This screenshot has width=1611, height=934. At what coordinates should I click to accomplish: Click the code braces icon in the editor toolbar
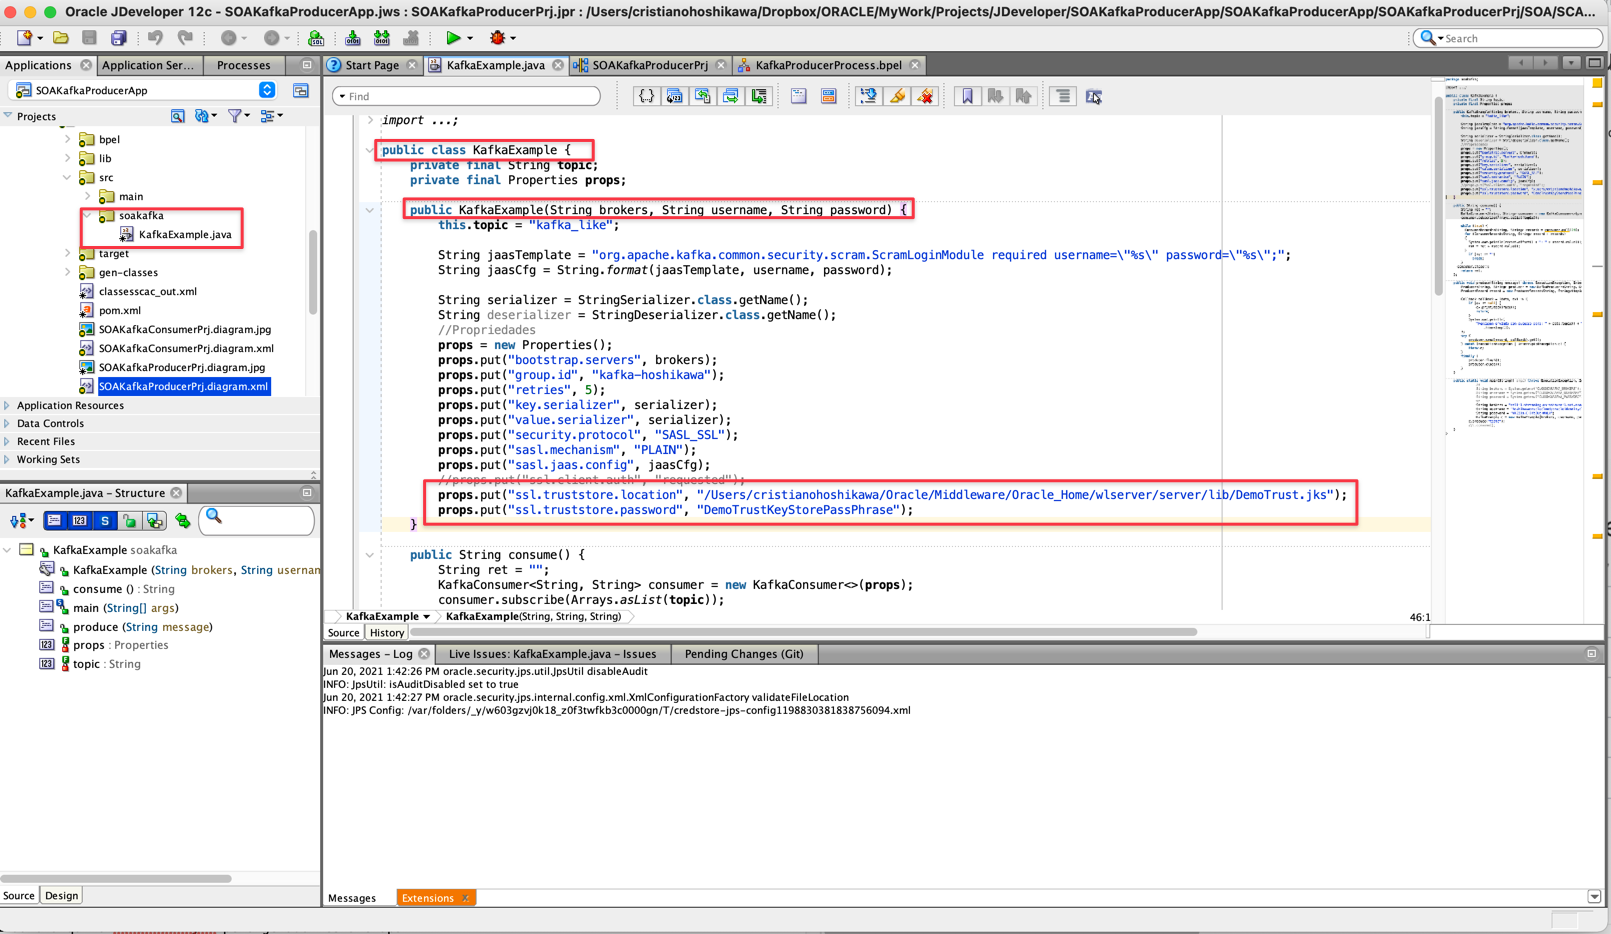[646, 96]
